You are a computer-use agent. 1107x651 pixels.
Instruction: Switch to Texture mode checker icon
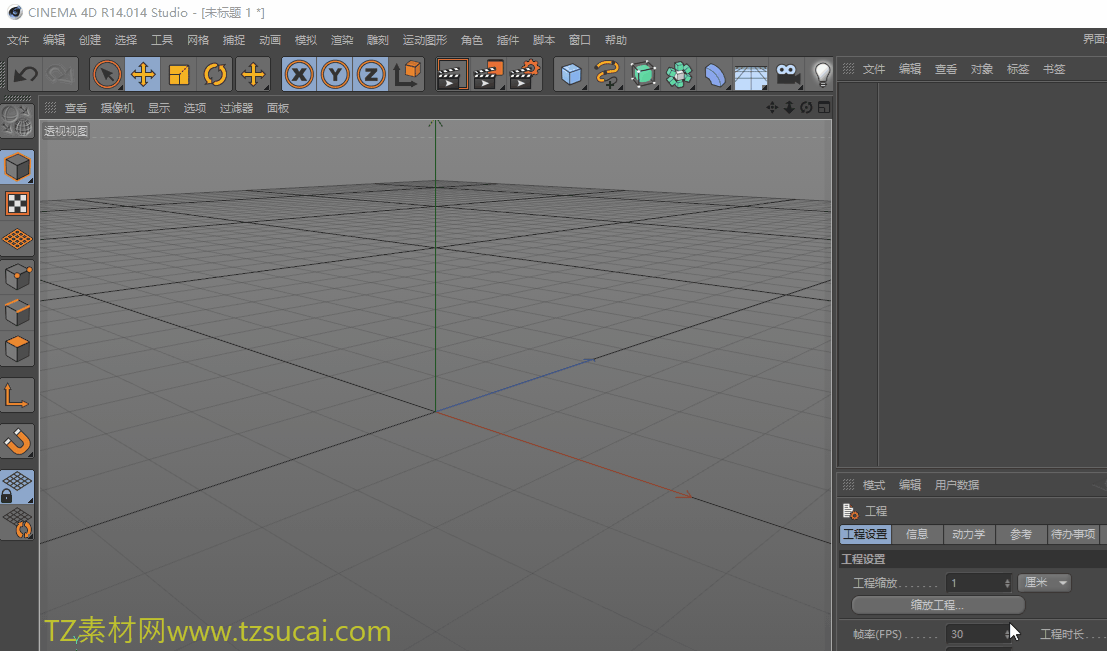pyautogui.click(x=17, y=203)
